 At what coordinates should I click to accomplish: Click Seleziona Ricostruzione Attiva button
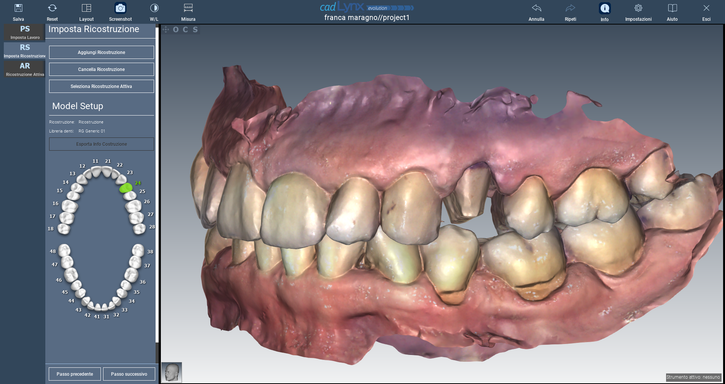101,87
